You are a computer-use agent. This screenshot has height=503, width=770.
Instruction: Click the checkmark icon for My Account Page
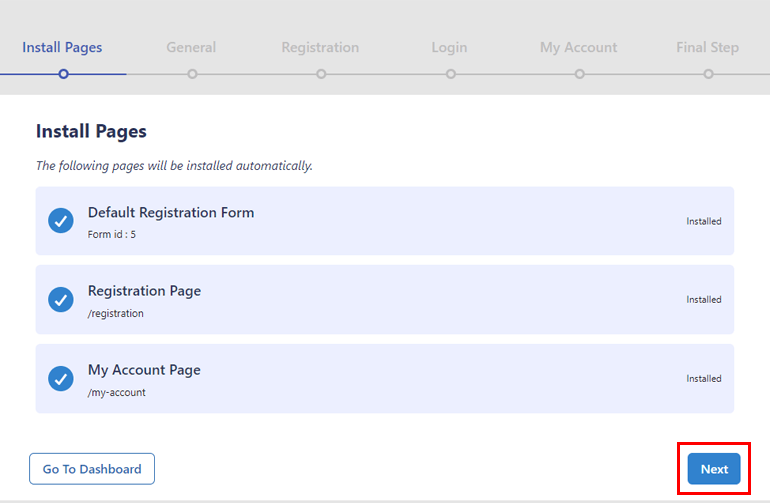click(61, 379)
